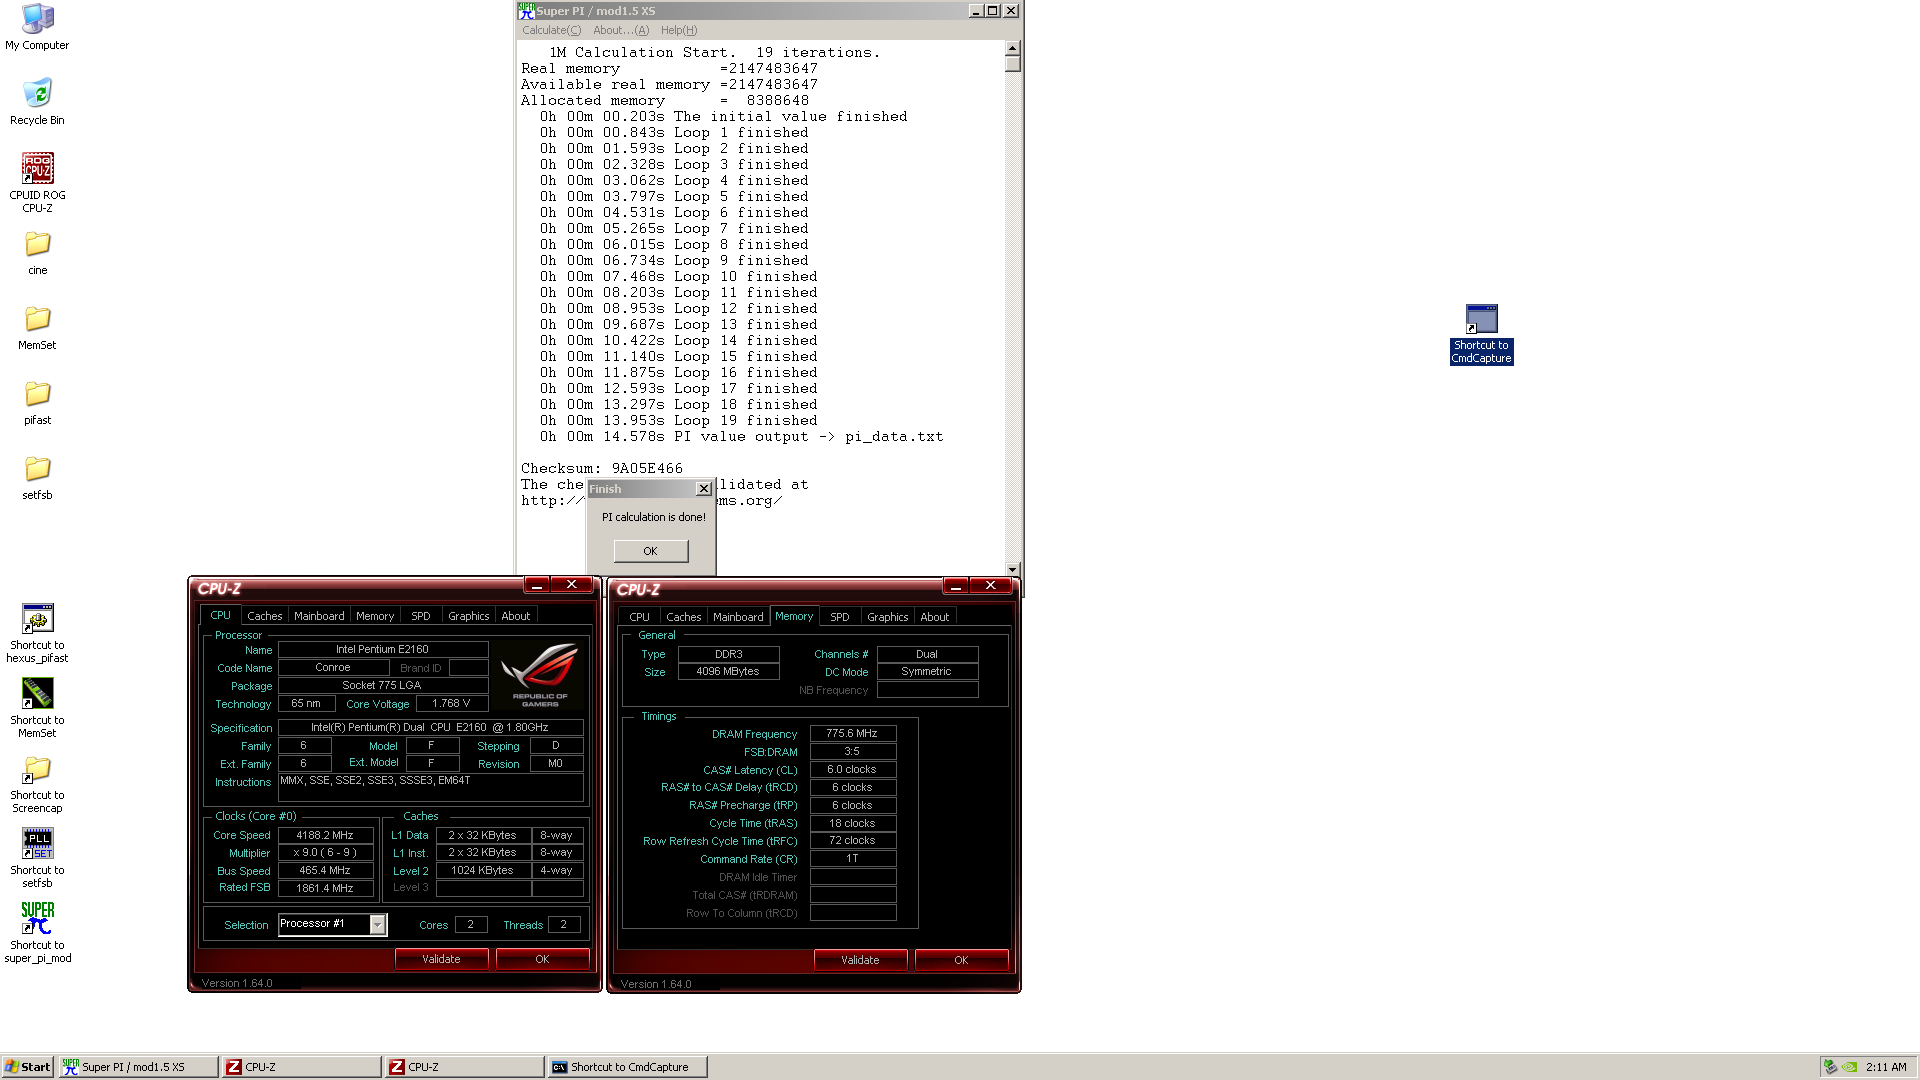1920x1080 pixels.
Task: Open My Computer desktop icon
Action: coord(37,27)
